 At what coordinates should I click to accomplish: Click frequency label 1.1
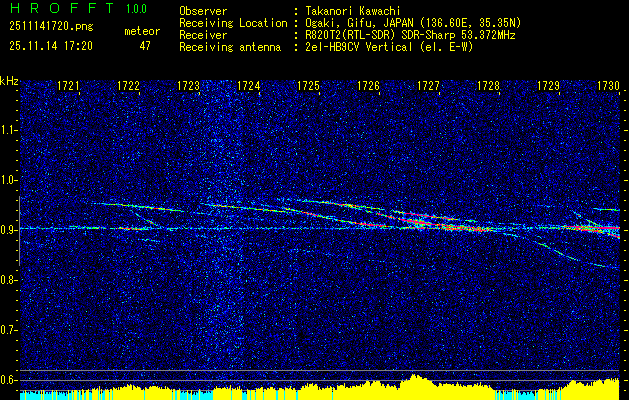8,130
